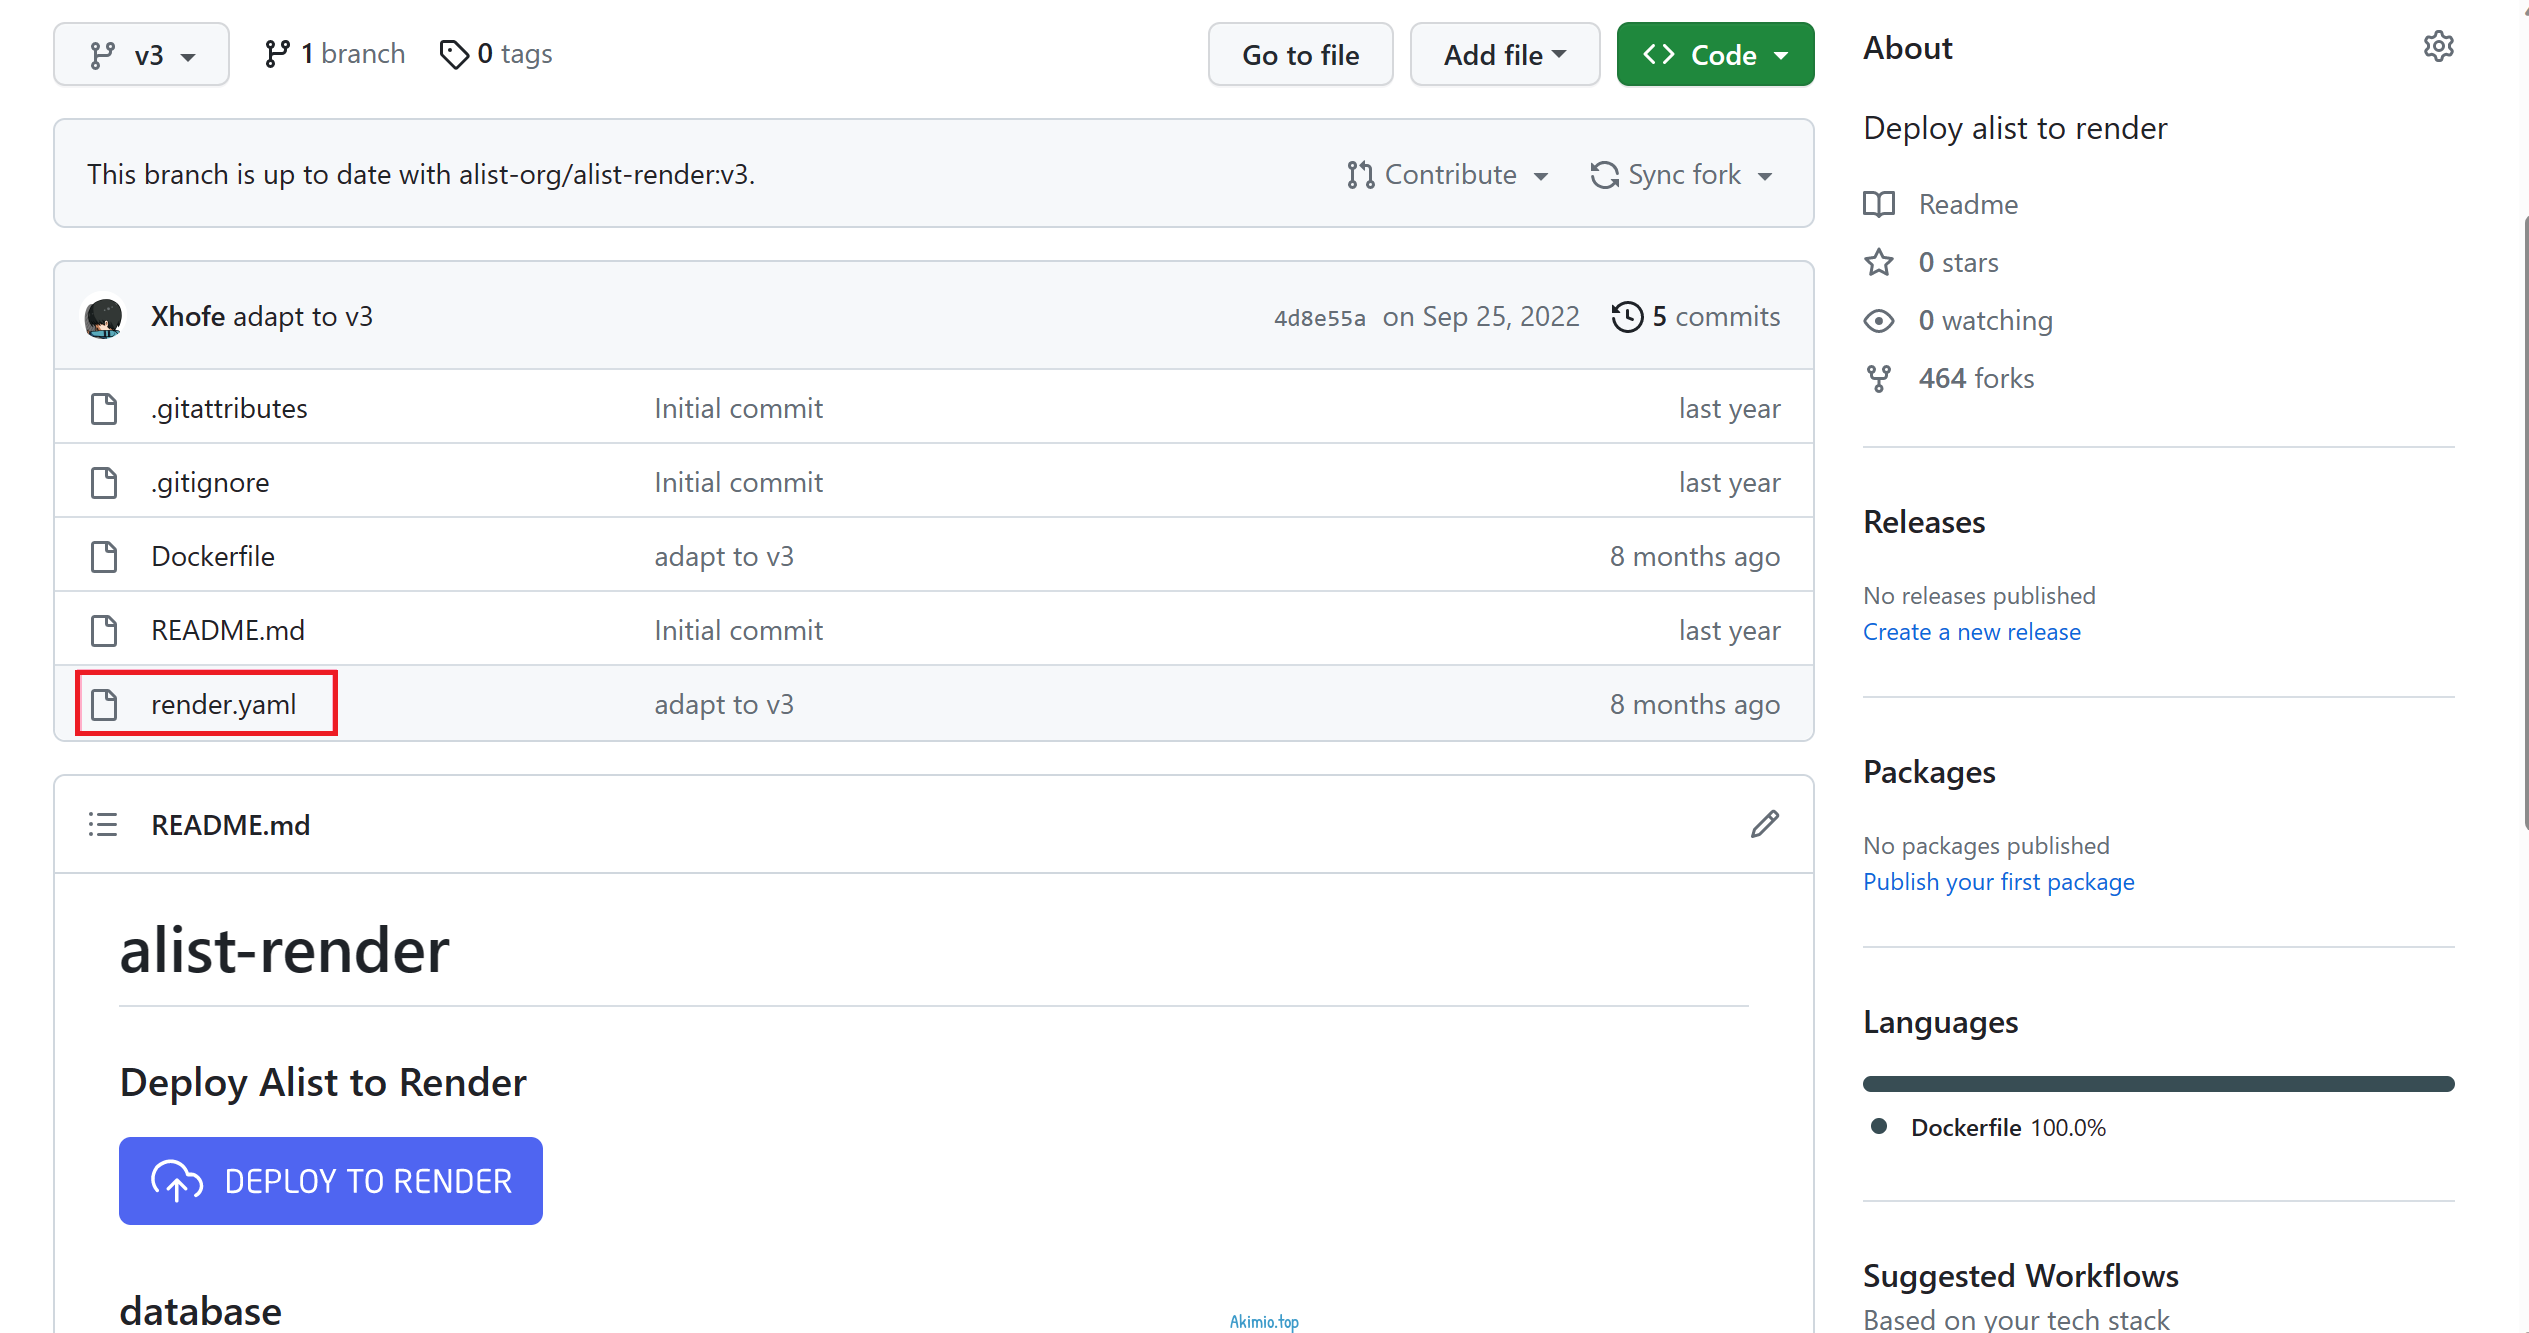Click Publish your first package

[1999, 883]
